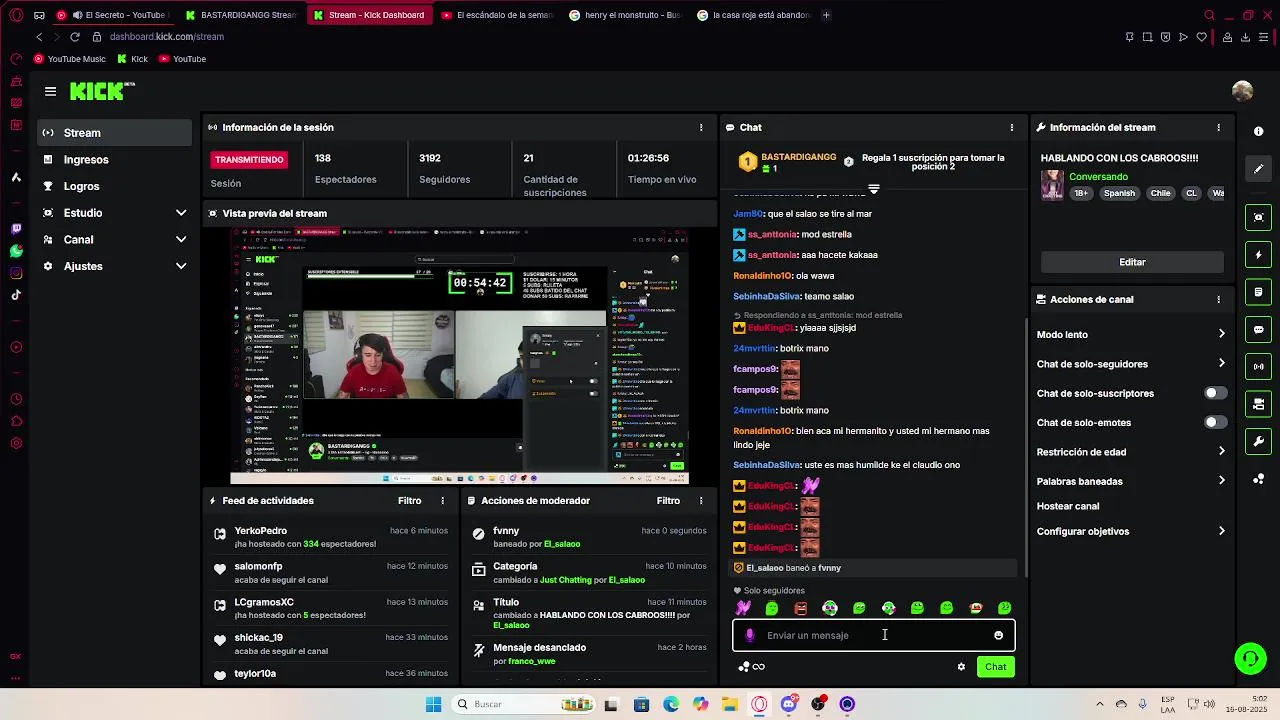This screenshot has height=720, width=1280.
Task: Click the Kick logo
Action: tap(101, 91)
